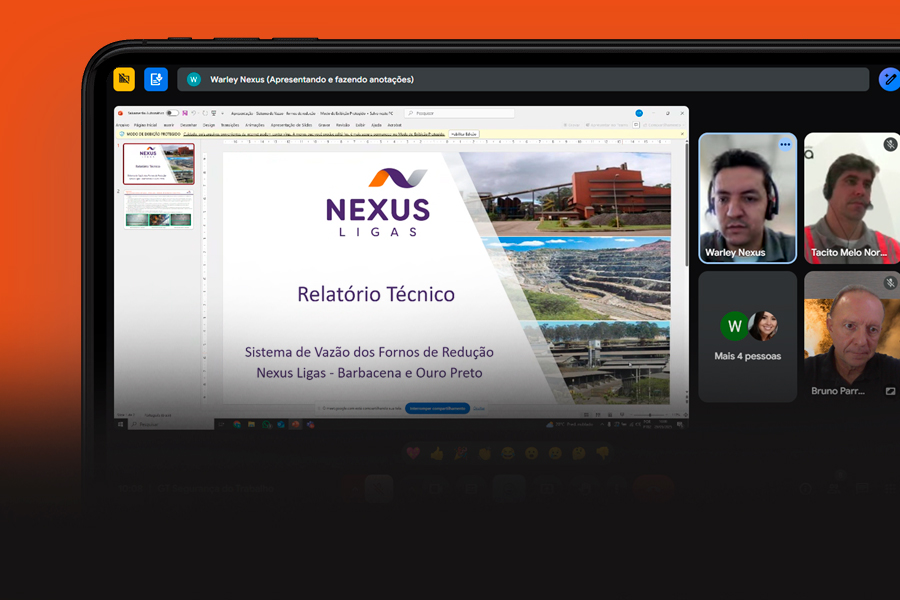Close the protected view yellow message bar

click(x=682, y=134)
